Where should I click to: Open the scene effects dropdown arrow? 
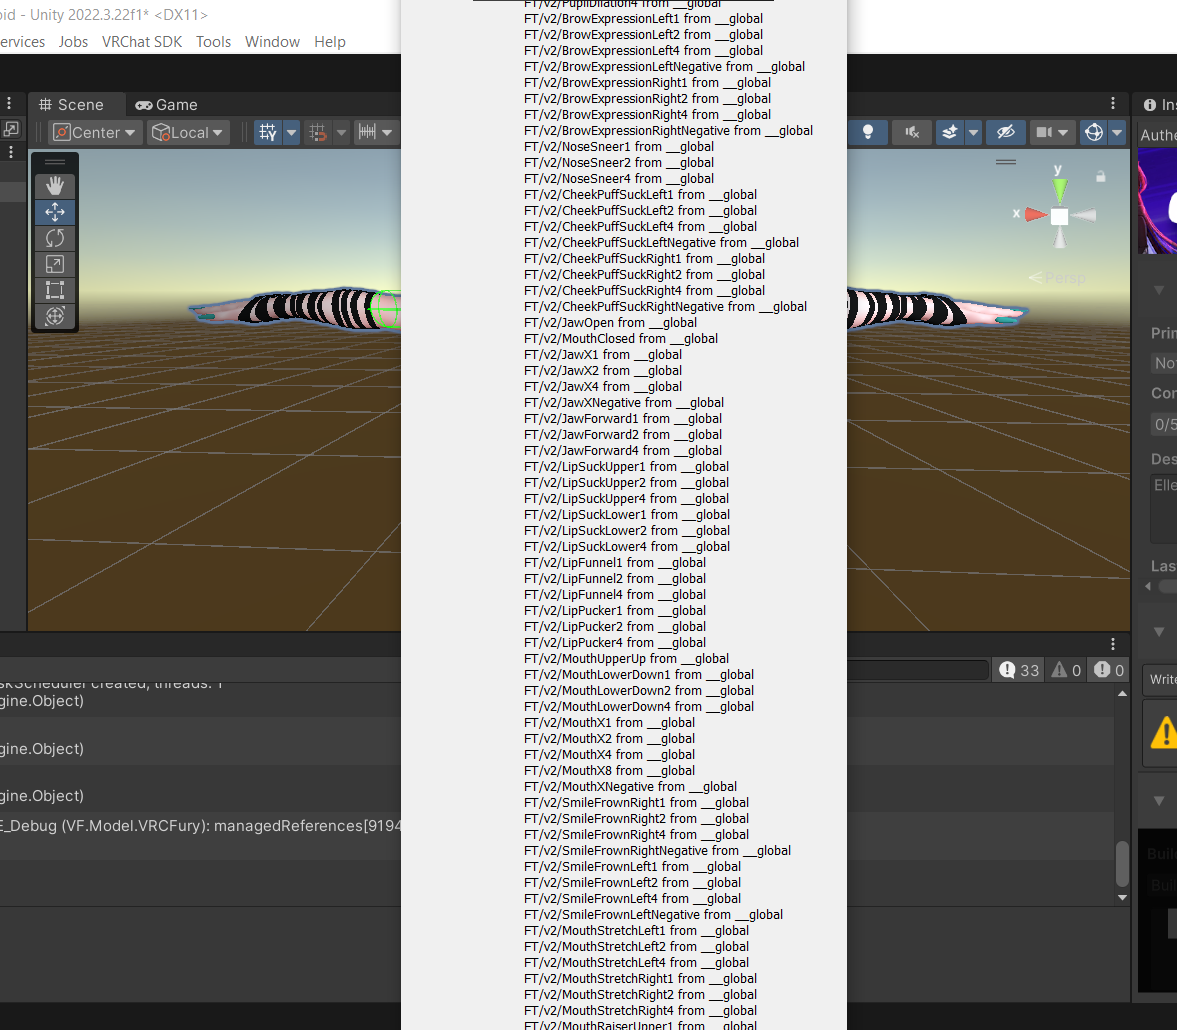tap(974, 133)
